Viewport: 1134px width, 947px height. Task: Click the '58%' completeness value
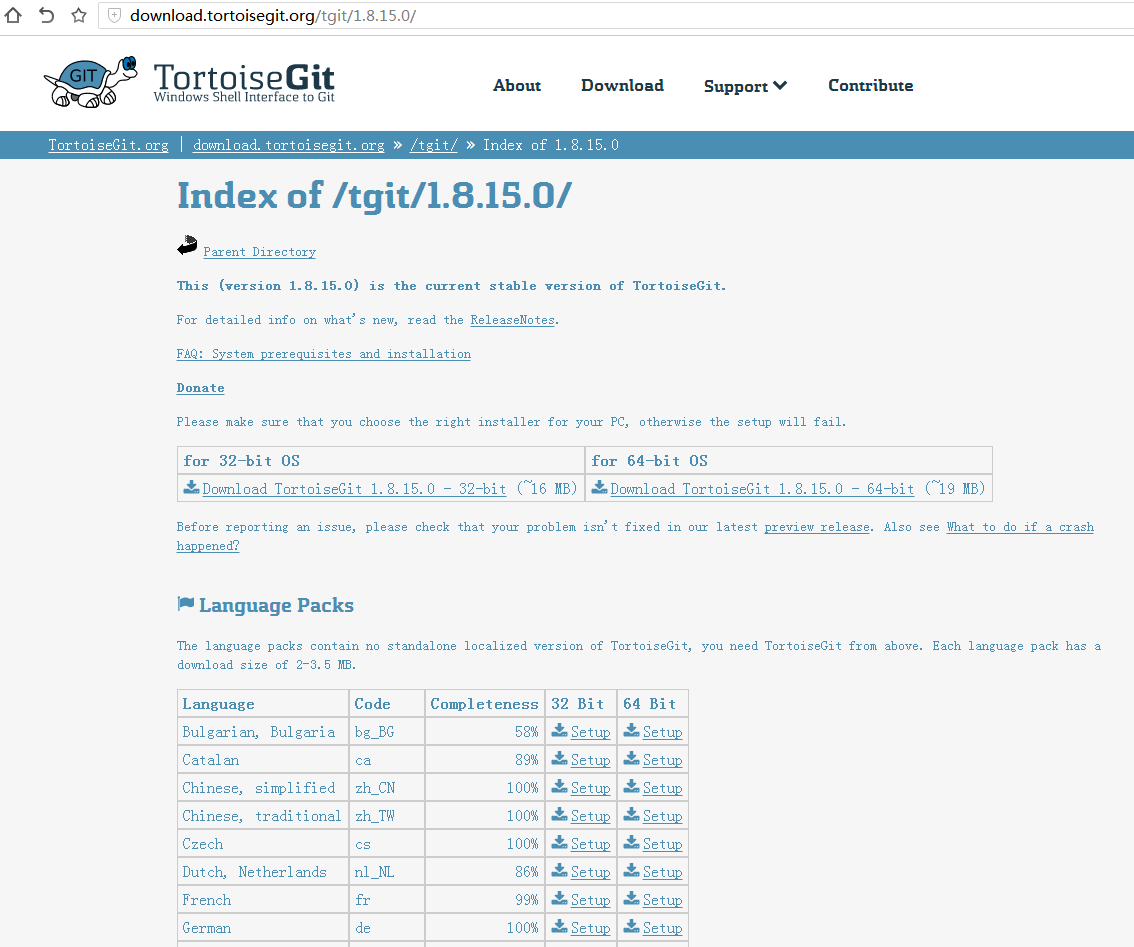(526, 732)
